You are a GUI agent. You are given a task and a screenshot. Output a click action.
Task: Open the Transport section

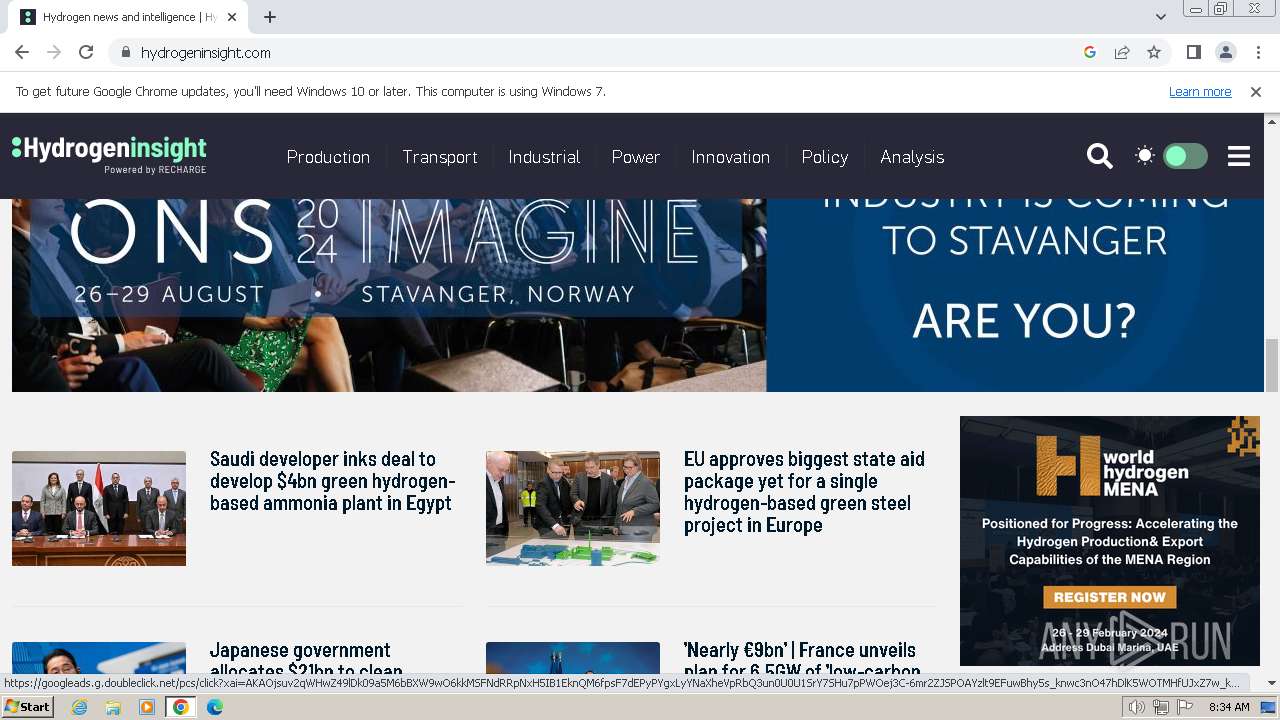(440, 157)
